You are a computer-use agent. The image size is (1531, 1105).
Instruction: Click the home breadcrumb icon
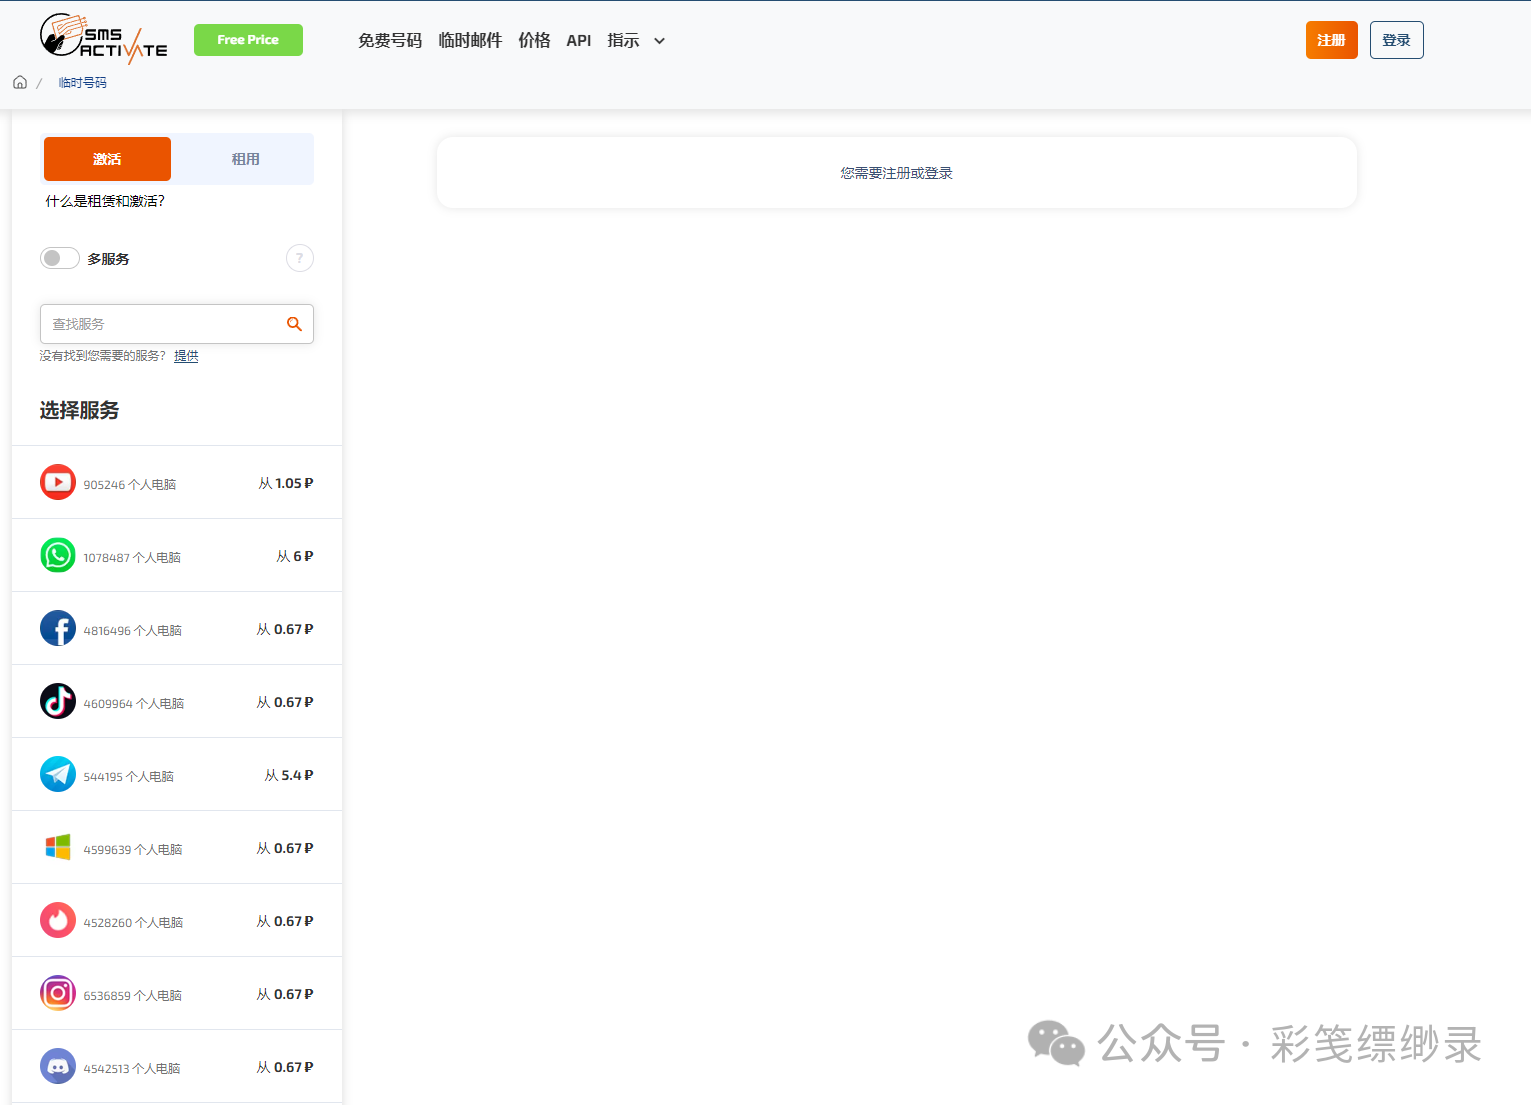tap(20, 82)
